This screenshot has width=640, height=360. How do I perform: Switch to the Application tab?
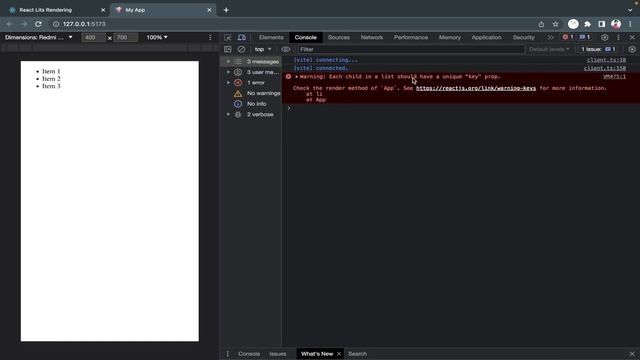click(487, 38)
